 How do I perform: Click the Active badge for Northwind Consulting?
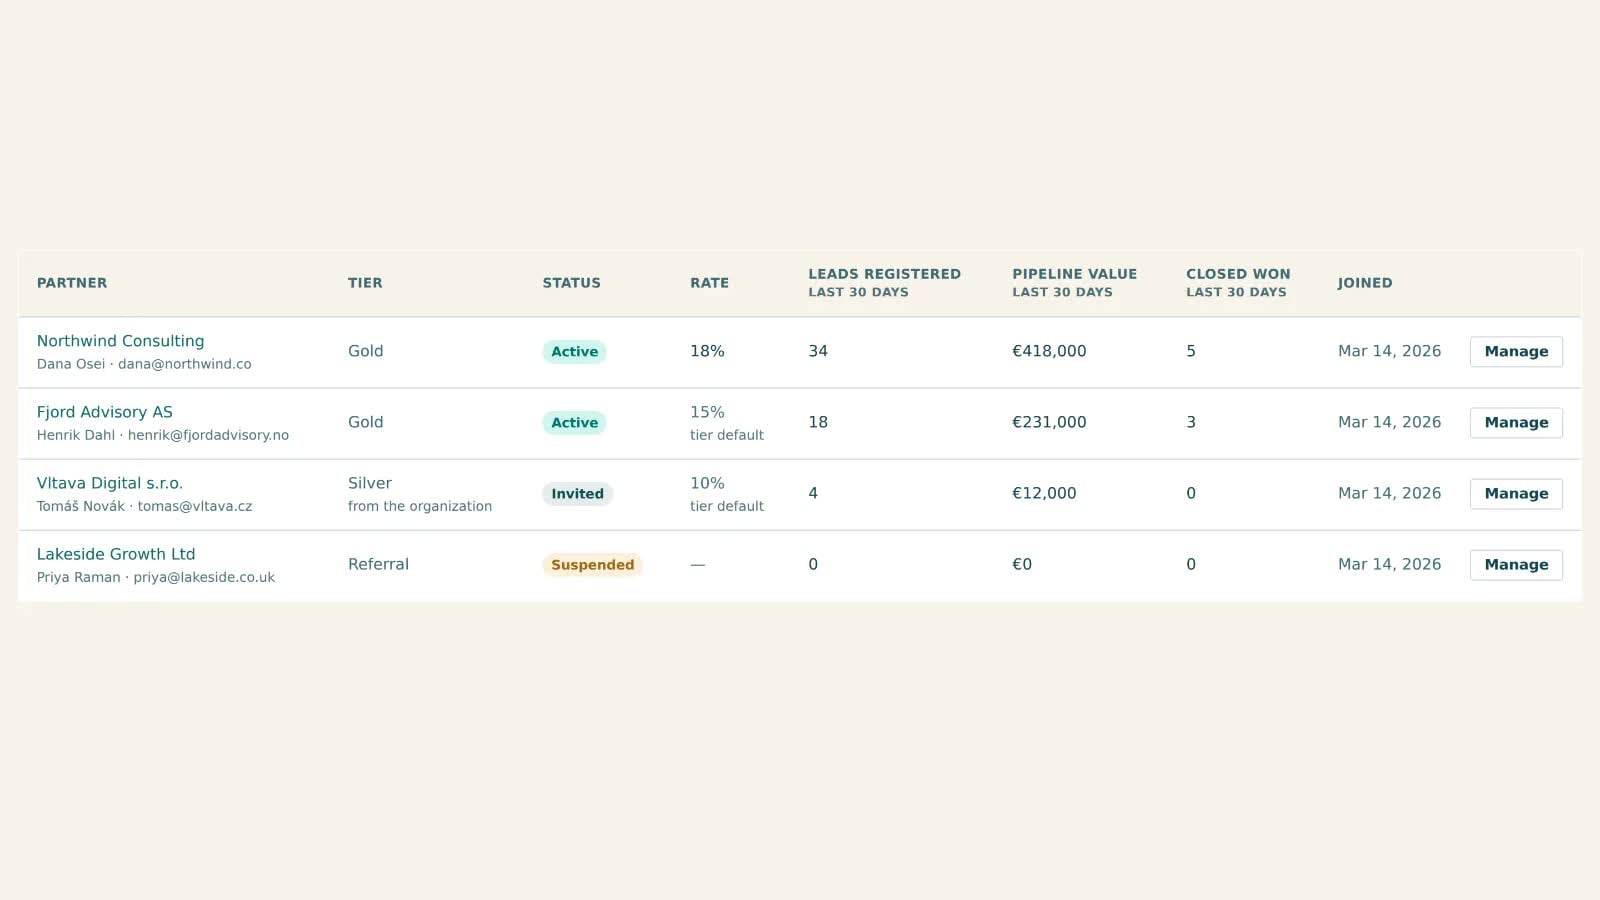coord(575,352)
